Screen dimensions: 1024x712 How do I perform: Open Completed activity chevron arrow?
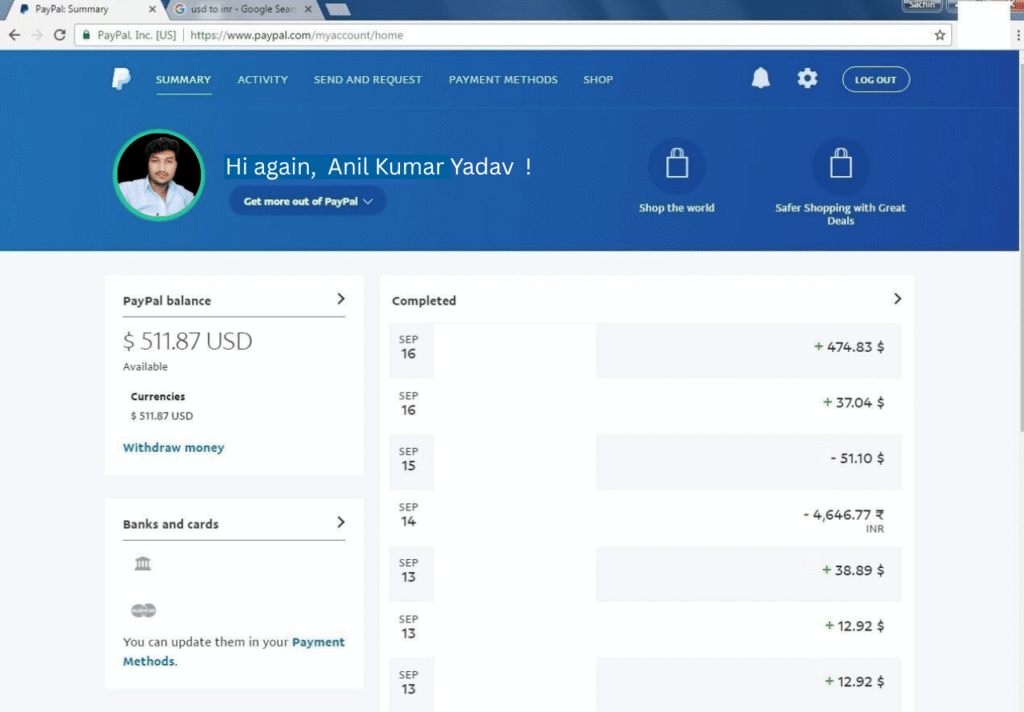897,299
